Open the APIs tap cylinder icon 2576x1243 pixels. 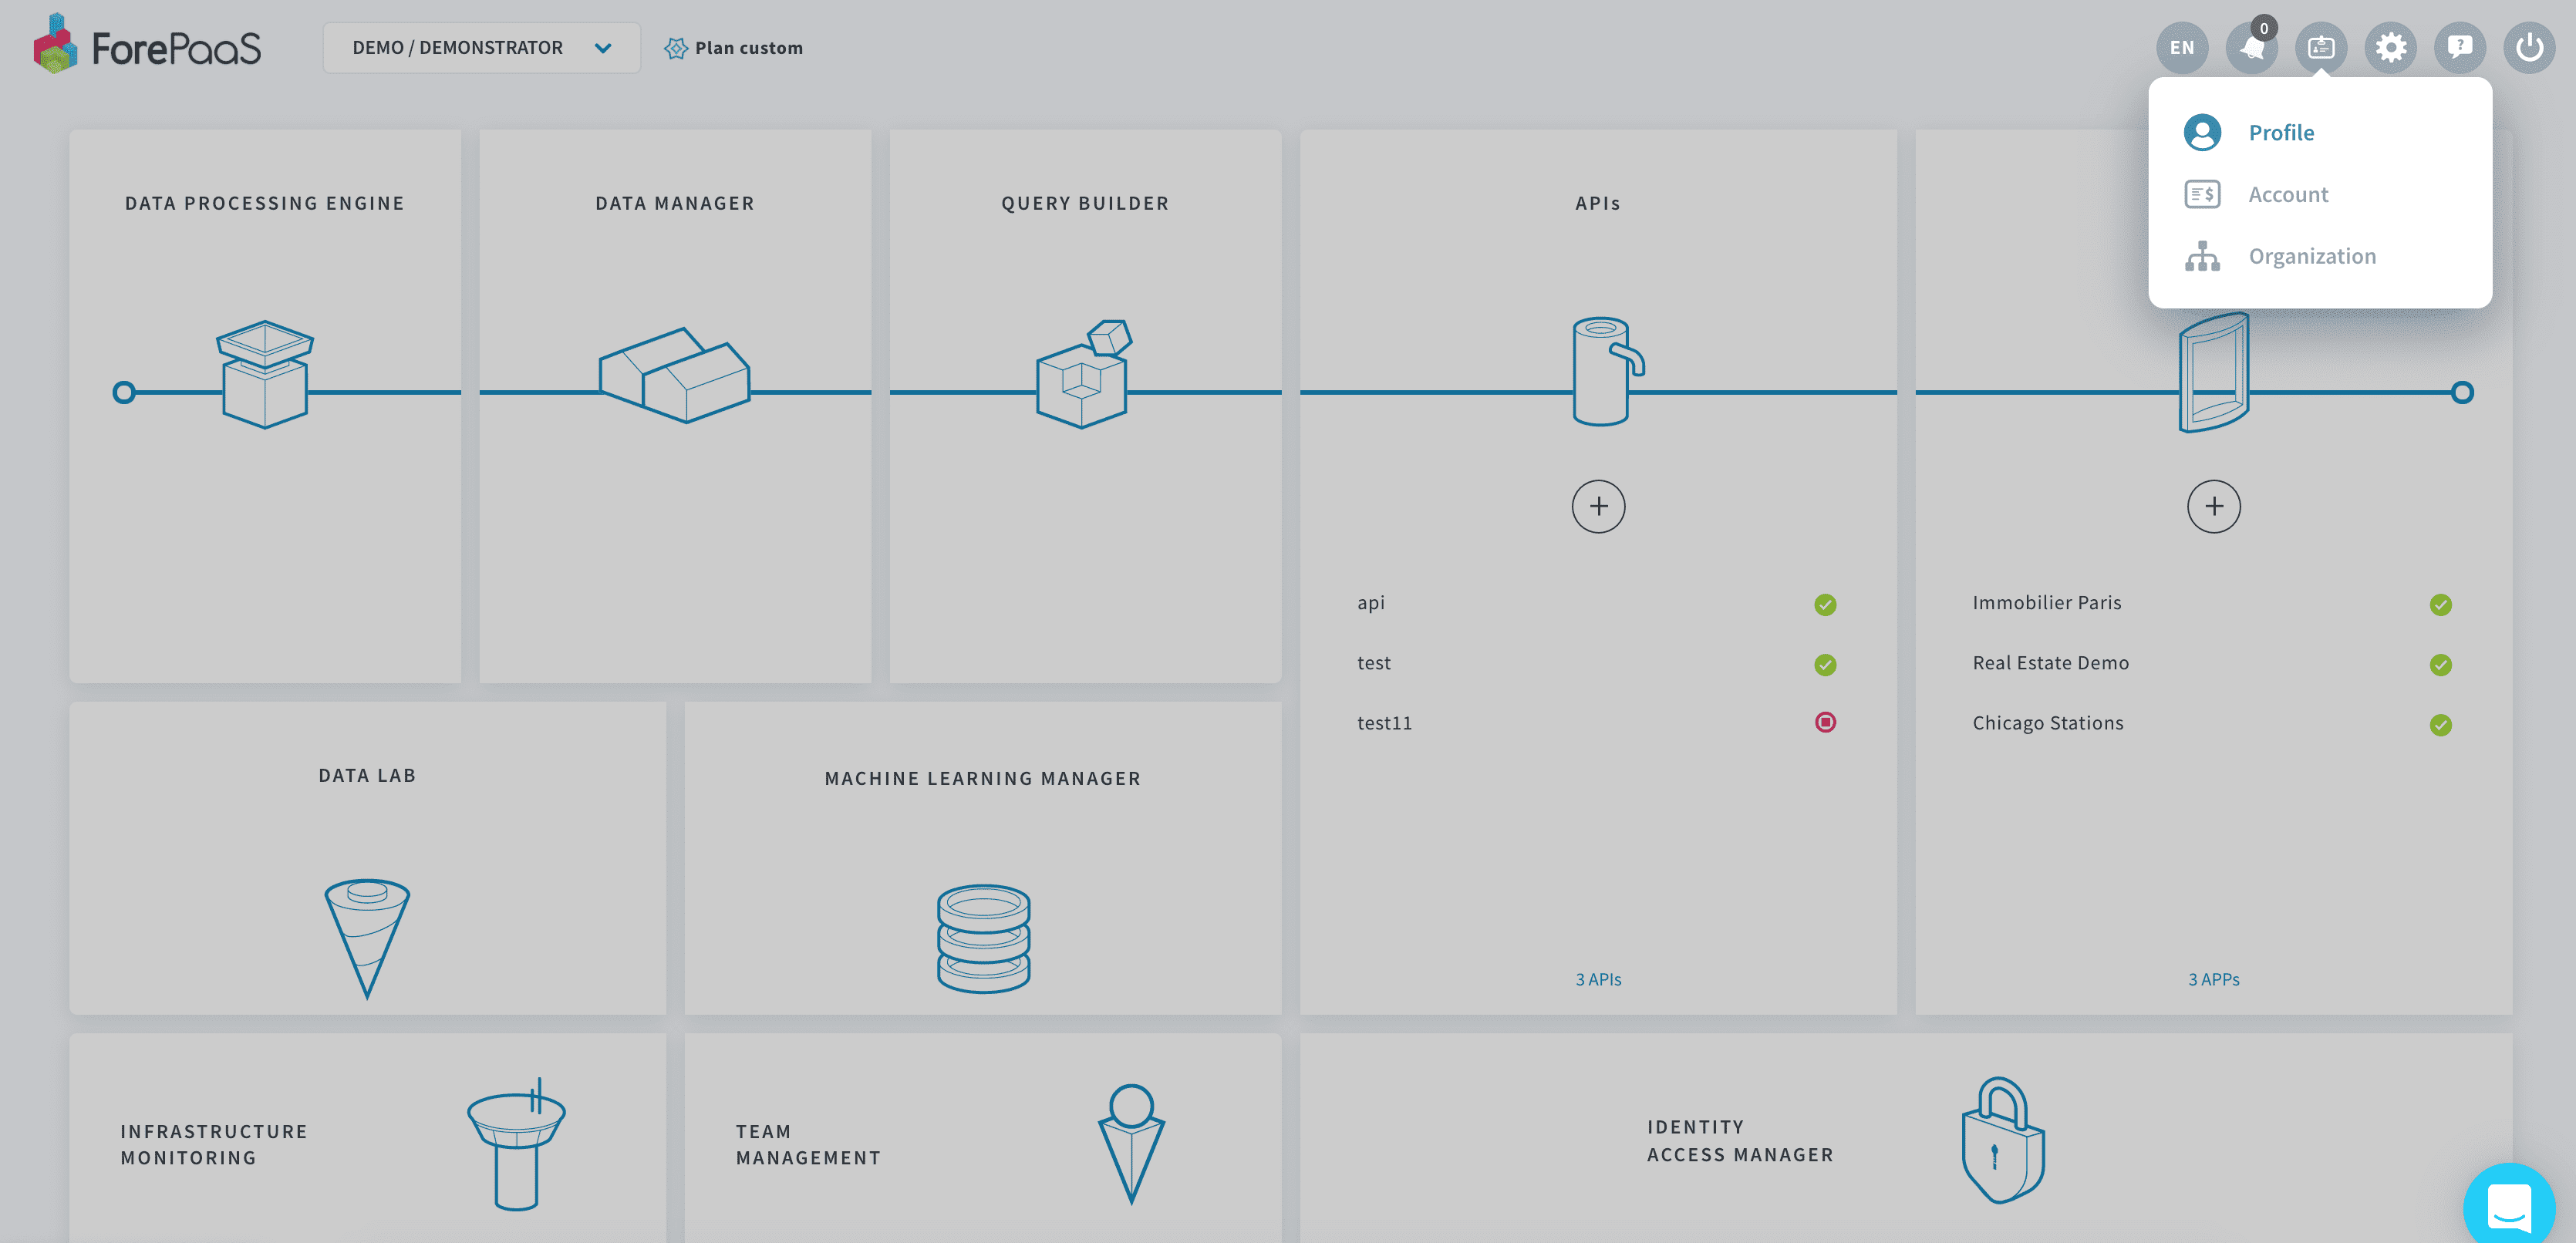pyautogui.click(x=1608, y=371)
